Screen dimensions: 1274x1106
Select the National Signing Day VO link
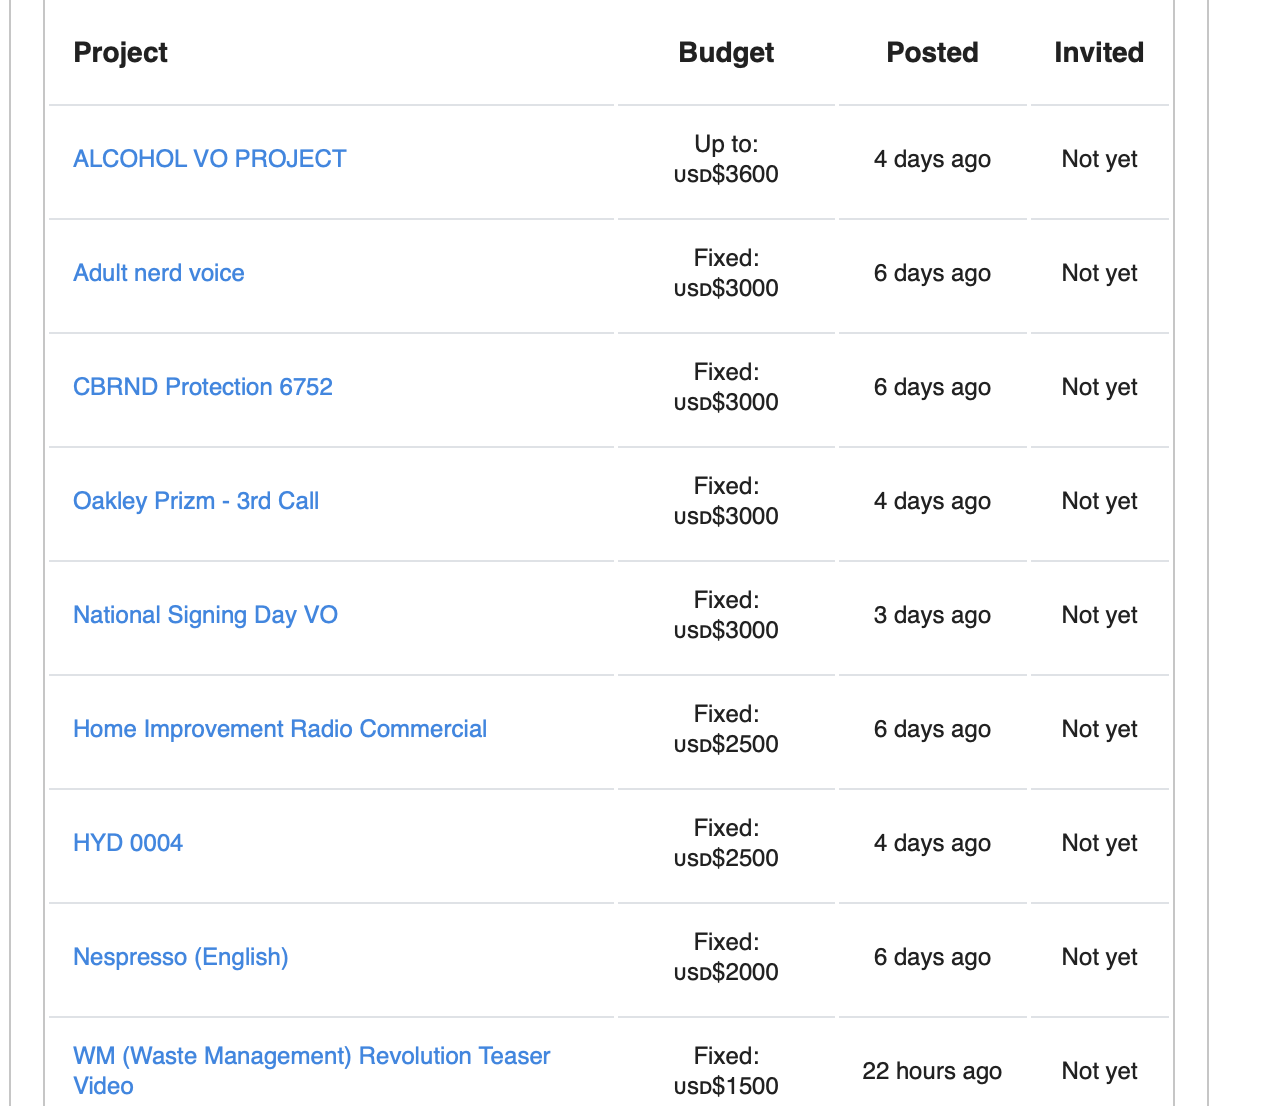tap(205, 615)
